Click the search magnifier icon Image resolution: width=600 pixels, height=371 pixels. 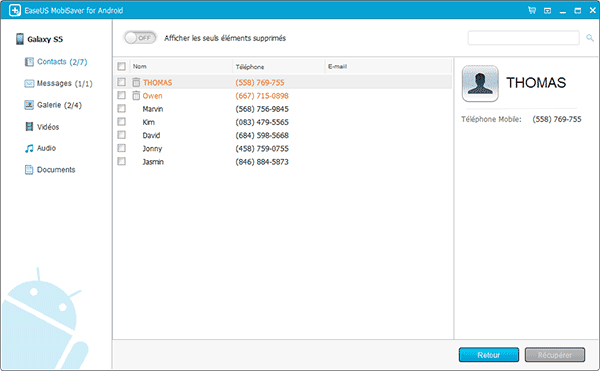590,38
